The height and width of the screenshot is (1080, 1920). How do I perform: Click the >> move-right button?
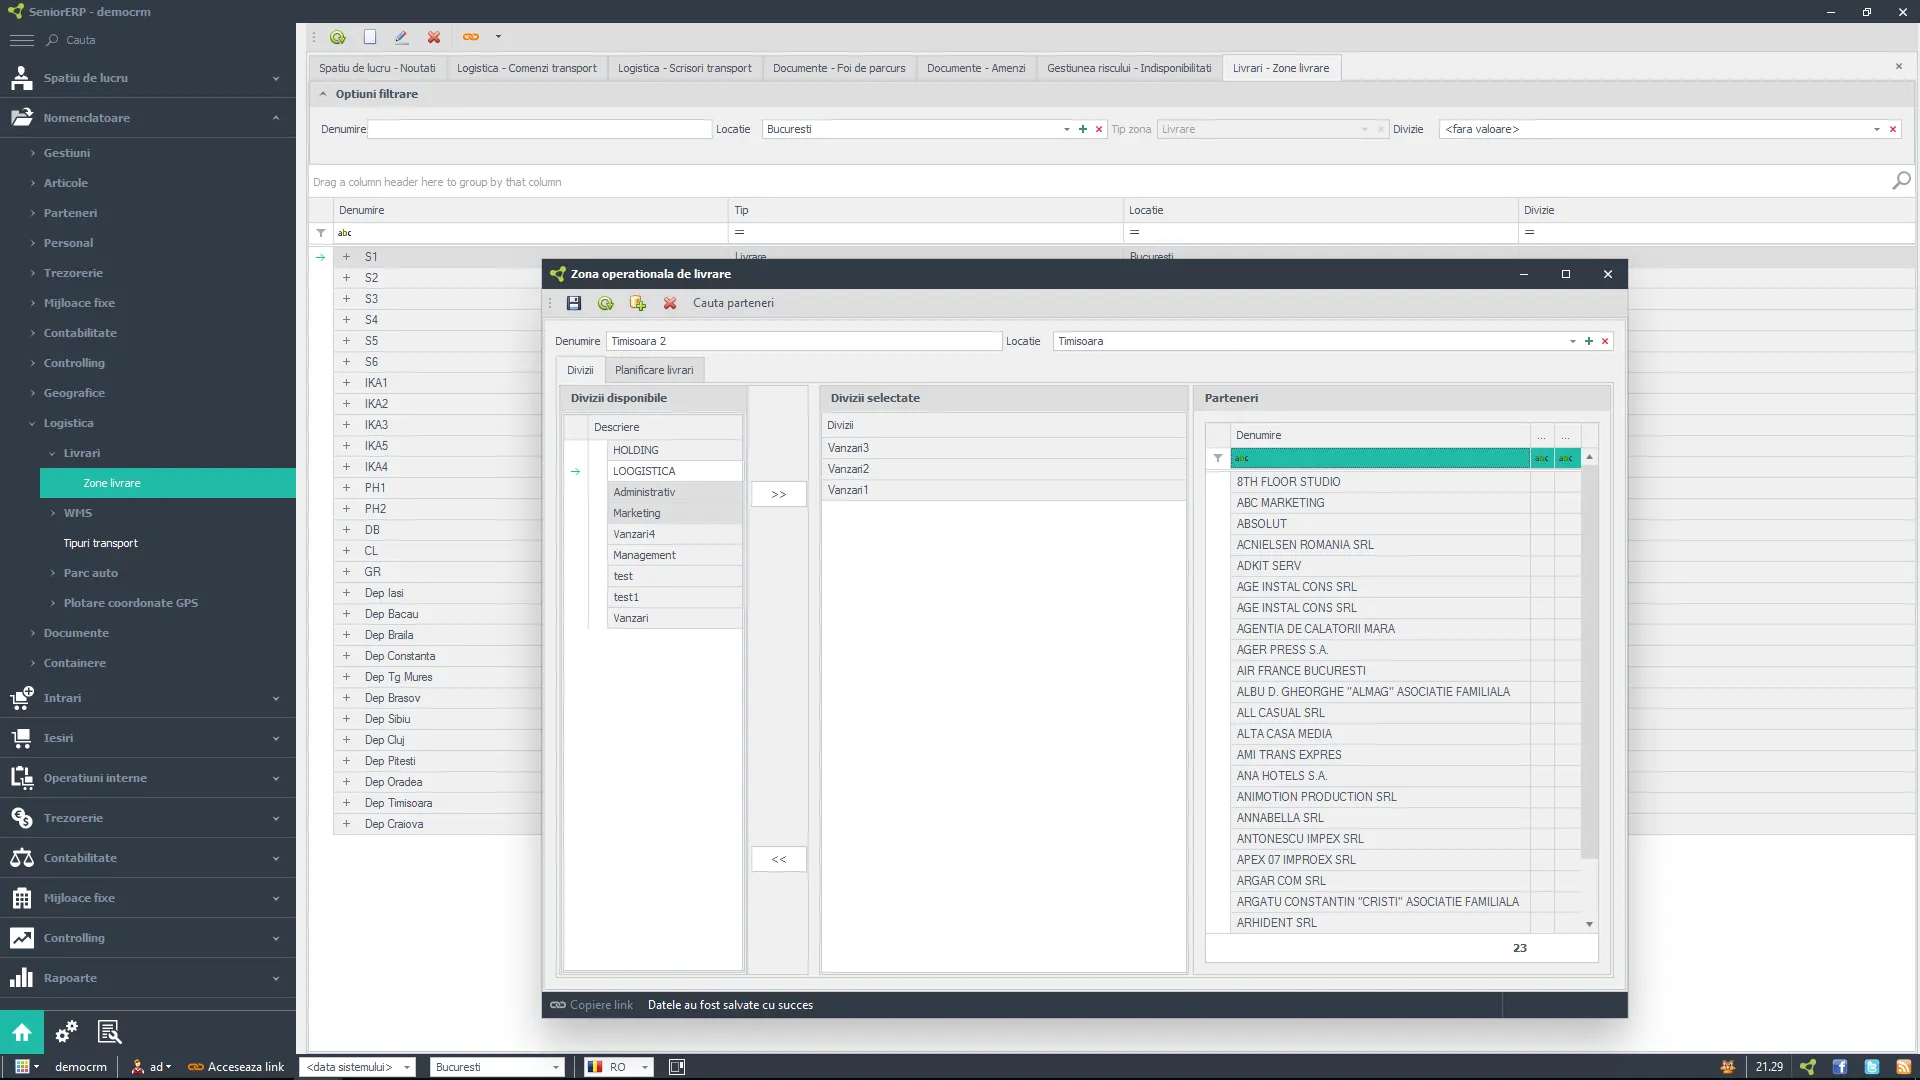[779, 494]
